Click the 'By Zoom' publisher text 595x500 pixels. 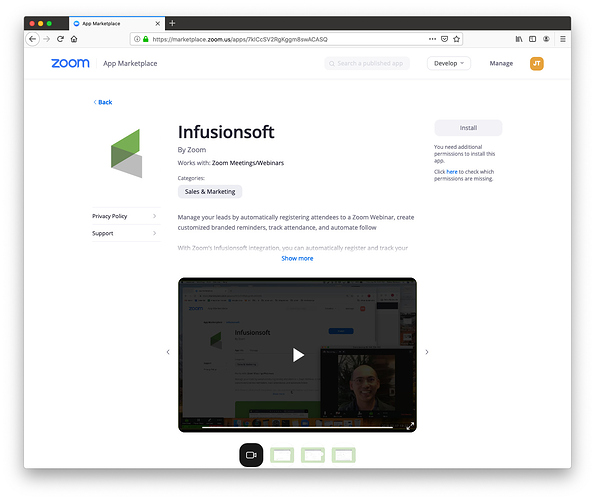click(192, 150)
